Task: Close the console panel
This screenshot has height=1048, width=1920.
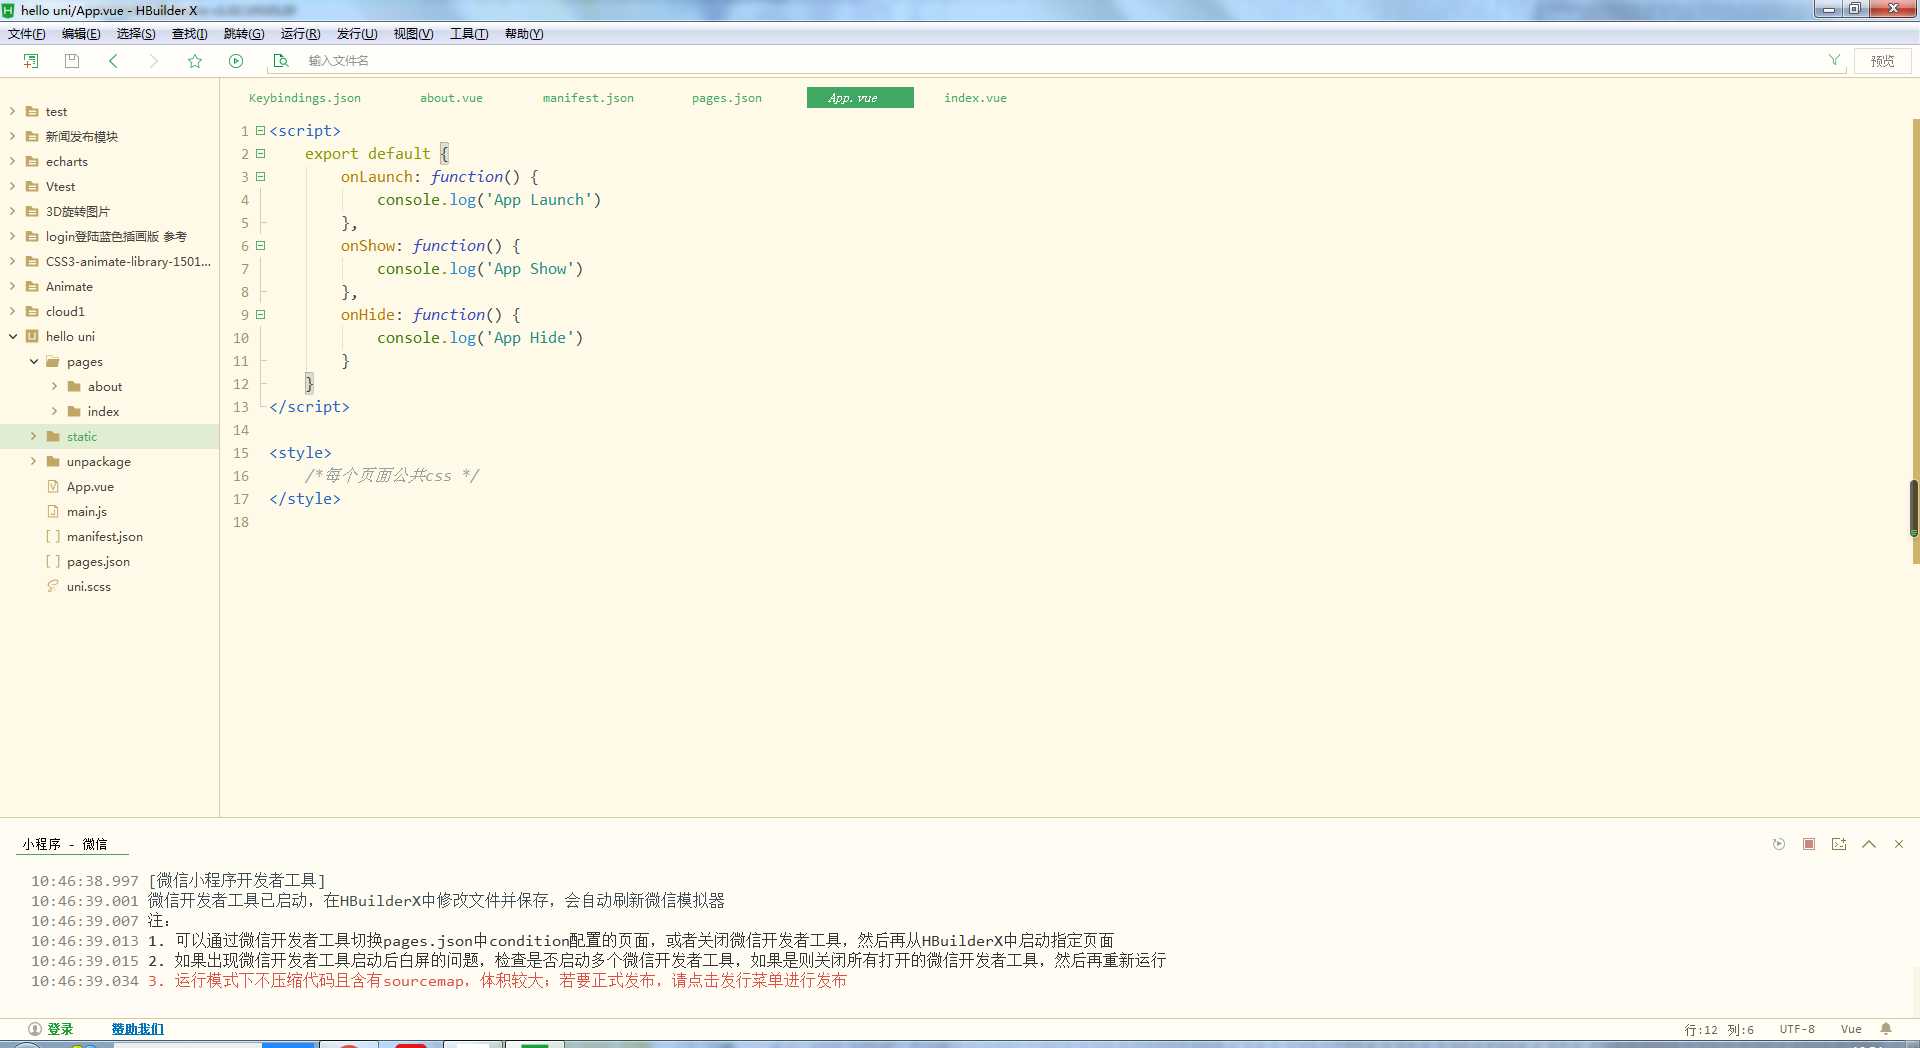Action: tap(1899, 844)
